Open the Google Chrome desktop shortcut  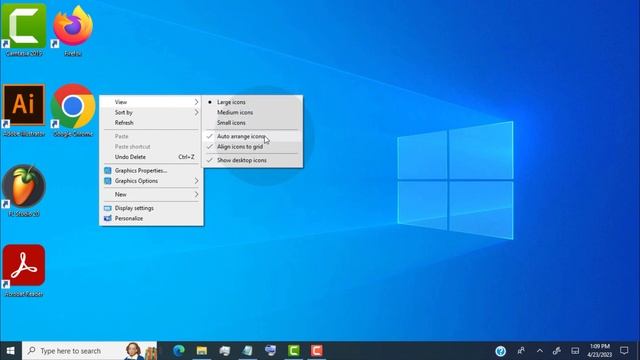coord(73,109)
